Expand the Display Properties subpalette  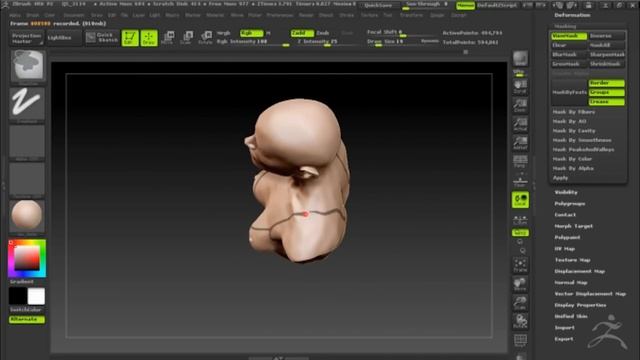580,305
